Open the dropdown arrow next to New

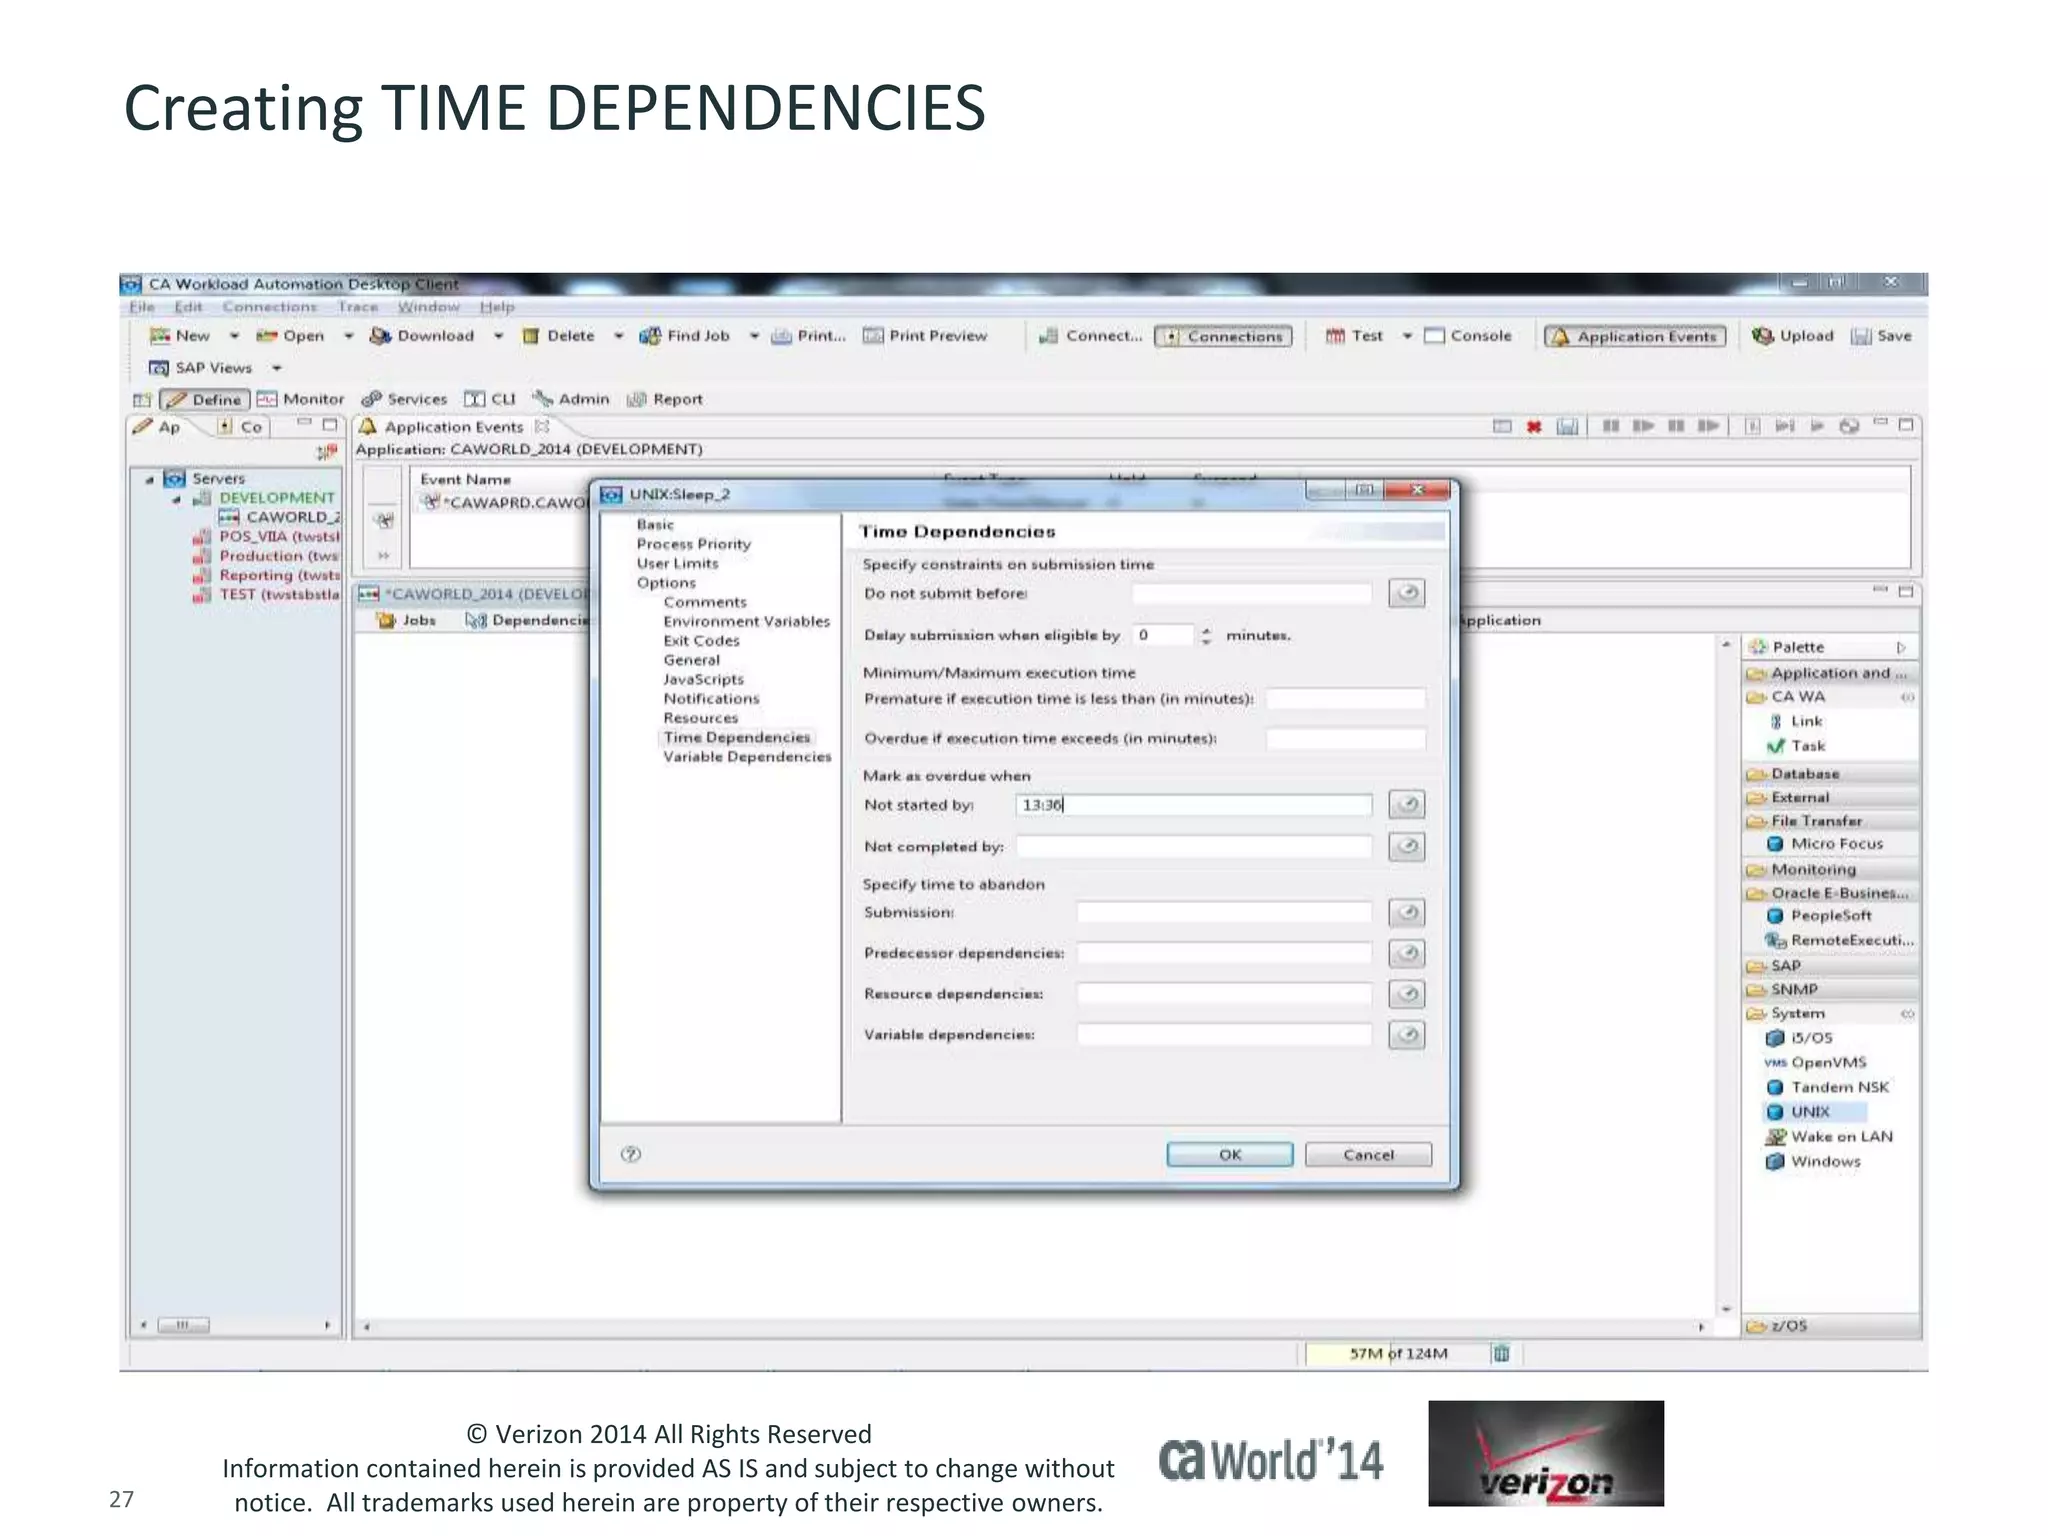coord(234,336)
